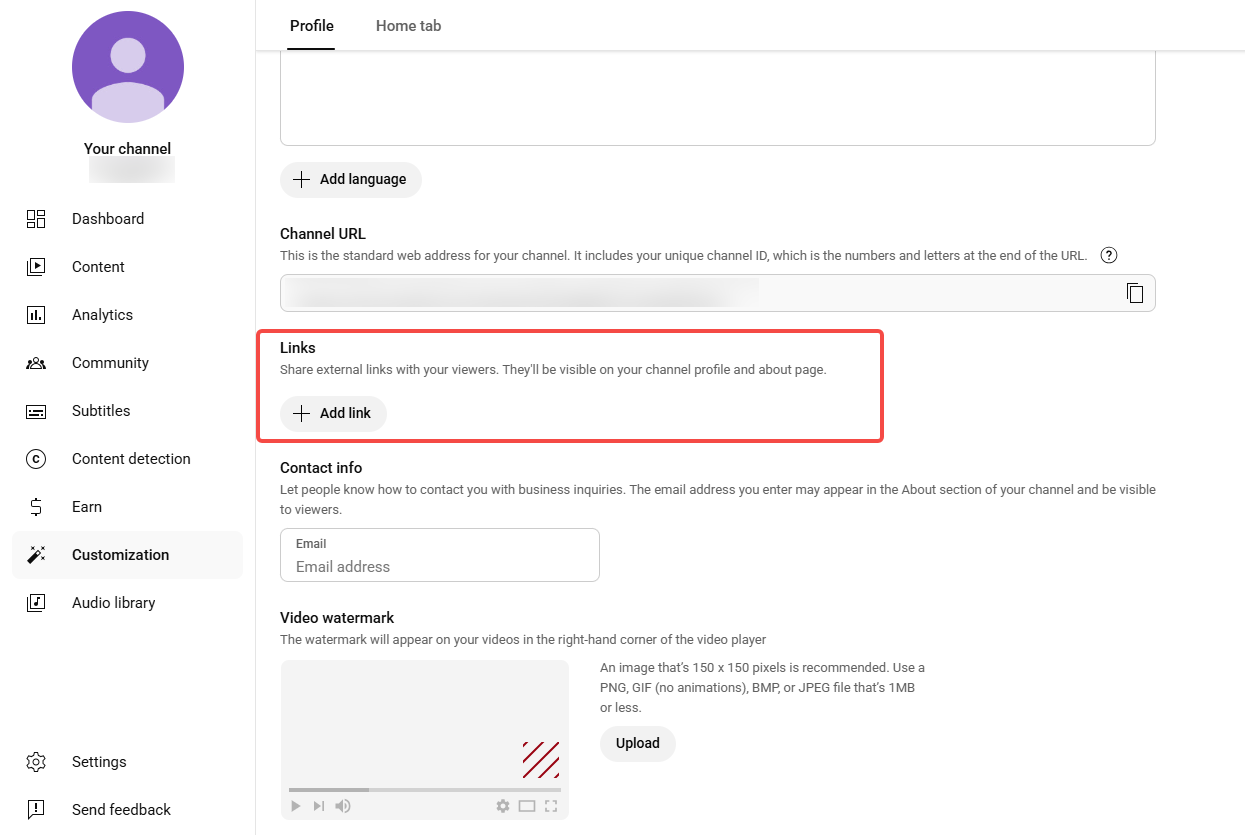
Task: Open Settings in the sidebar
Action: [x=99, y=762]
